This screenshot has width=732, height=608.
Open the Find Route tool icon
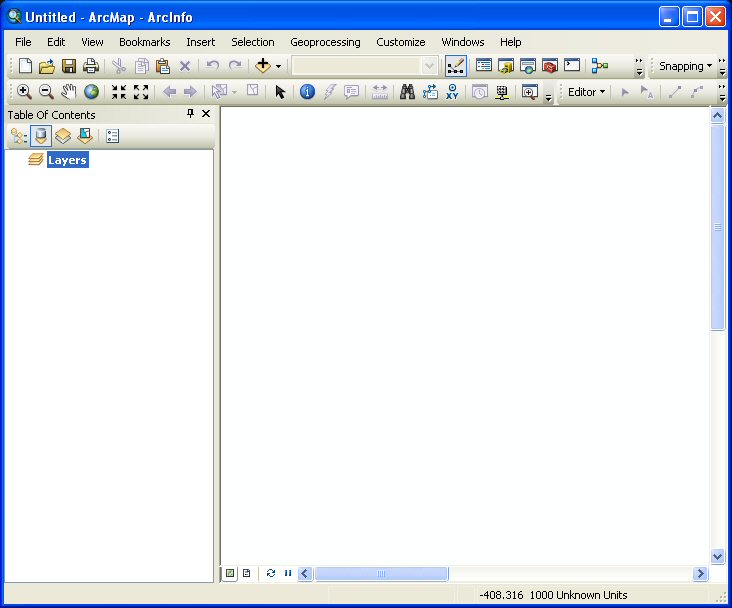click(x=430, y=92)
